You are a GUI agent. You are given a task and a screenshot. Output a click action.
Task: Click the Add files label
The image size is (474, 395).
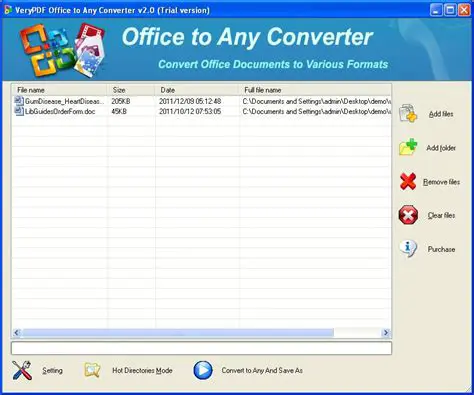441,114
